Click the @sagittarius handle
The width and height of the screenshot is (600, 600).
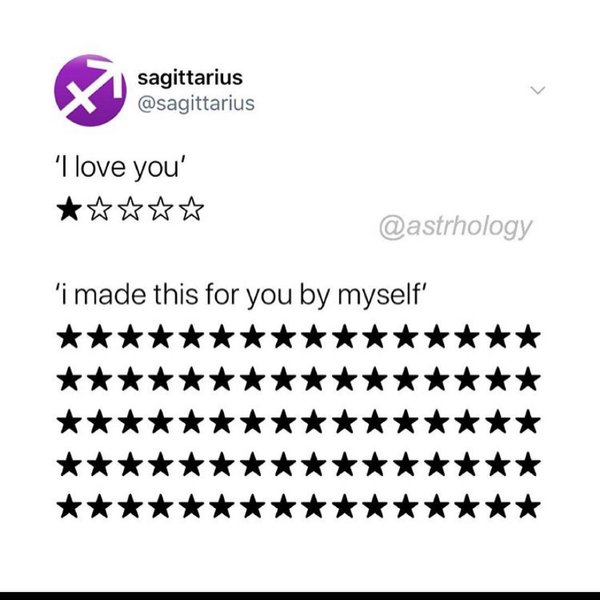[x=196, y=104]
